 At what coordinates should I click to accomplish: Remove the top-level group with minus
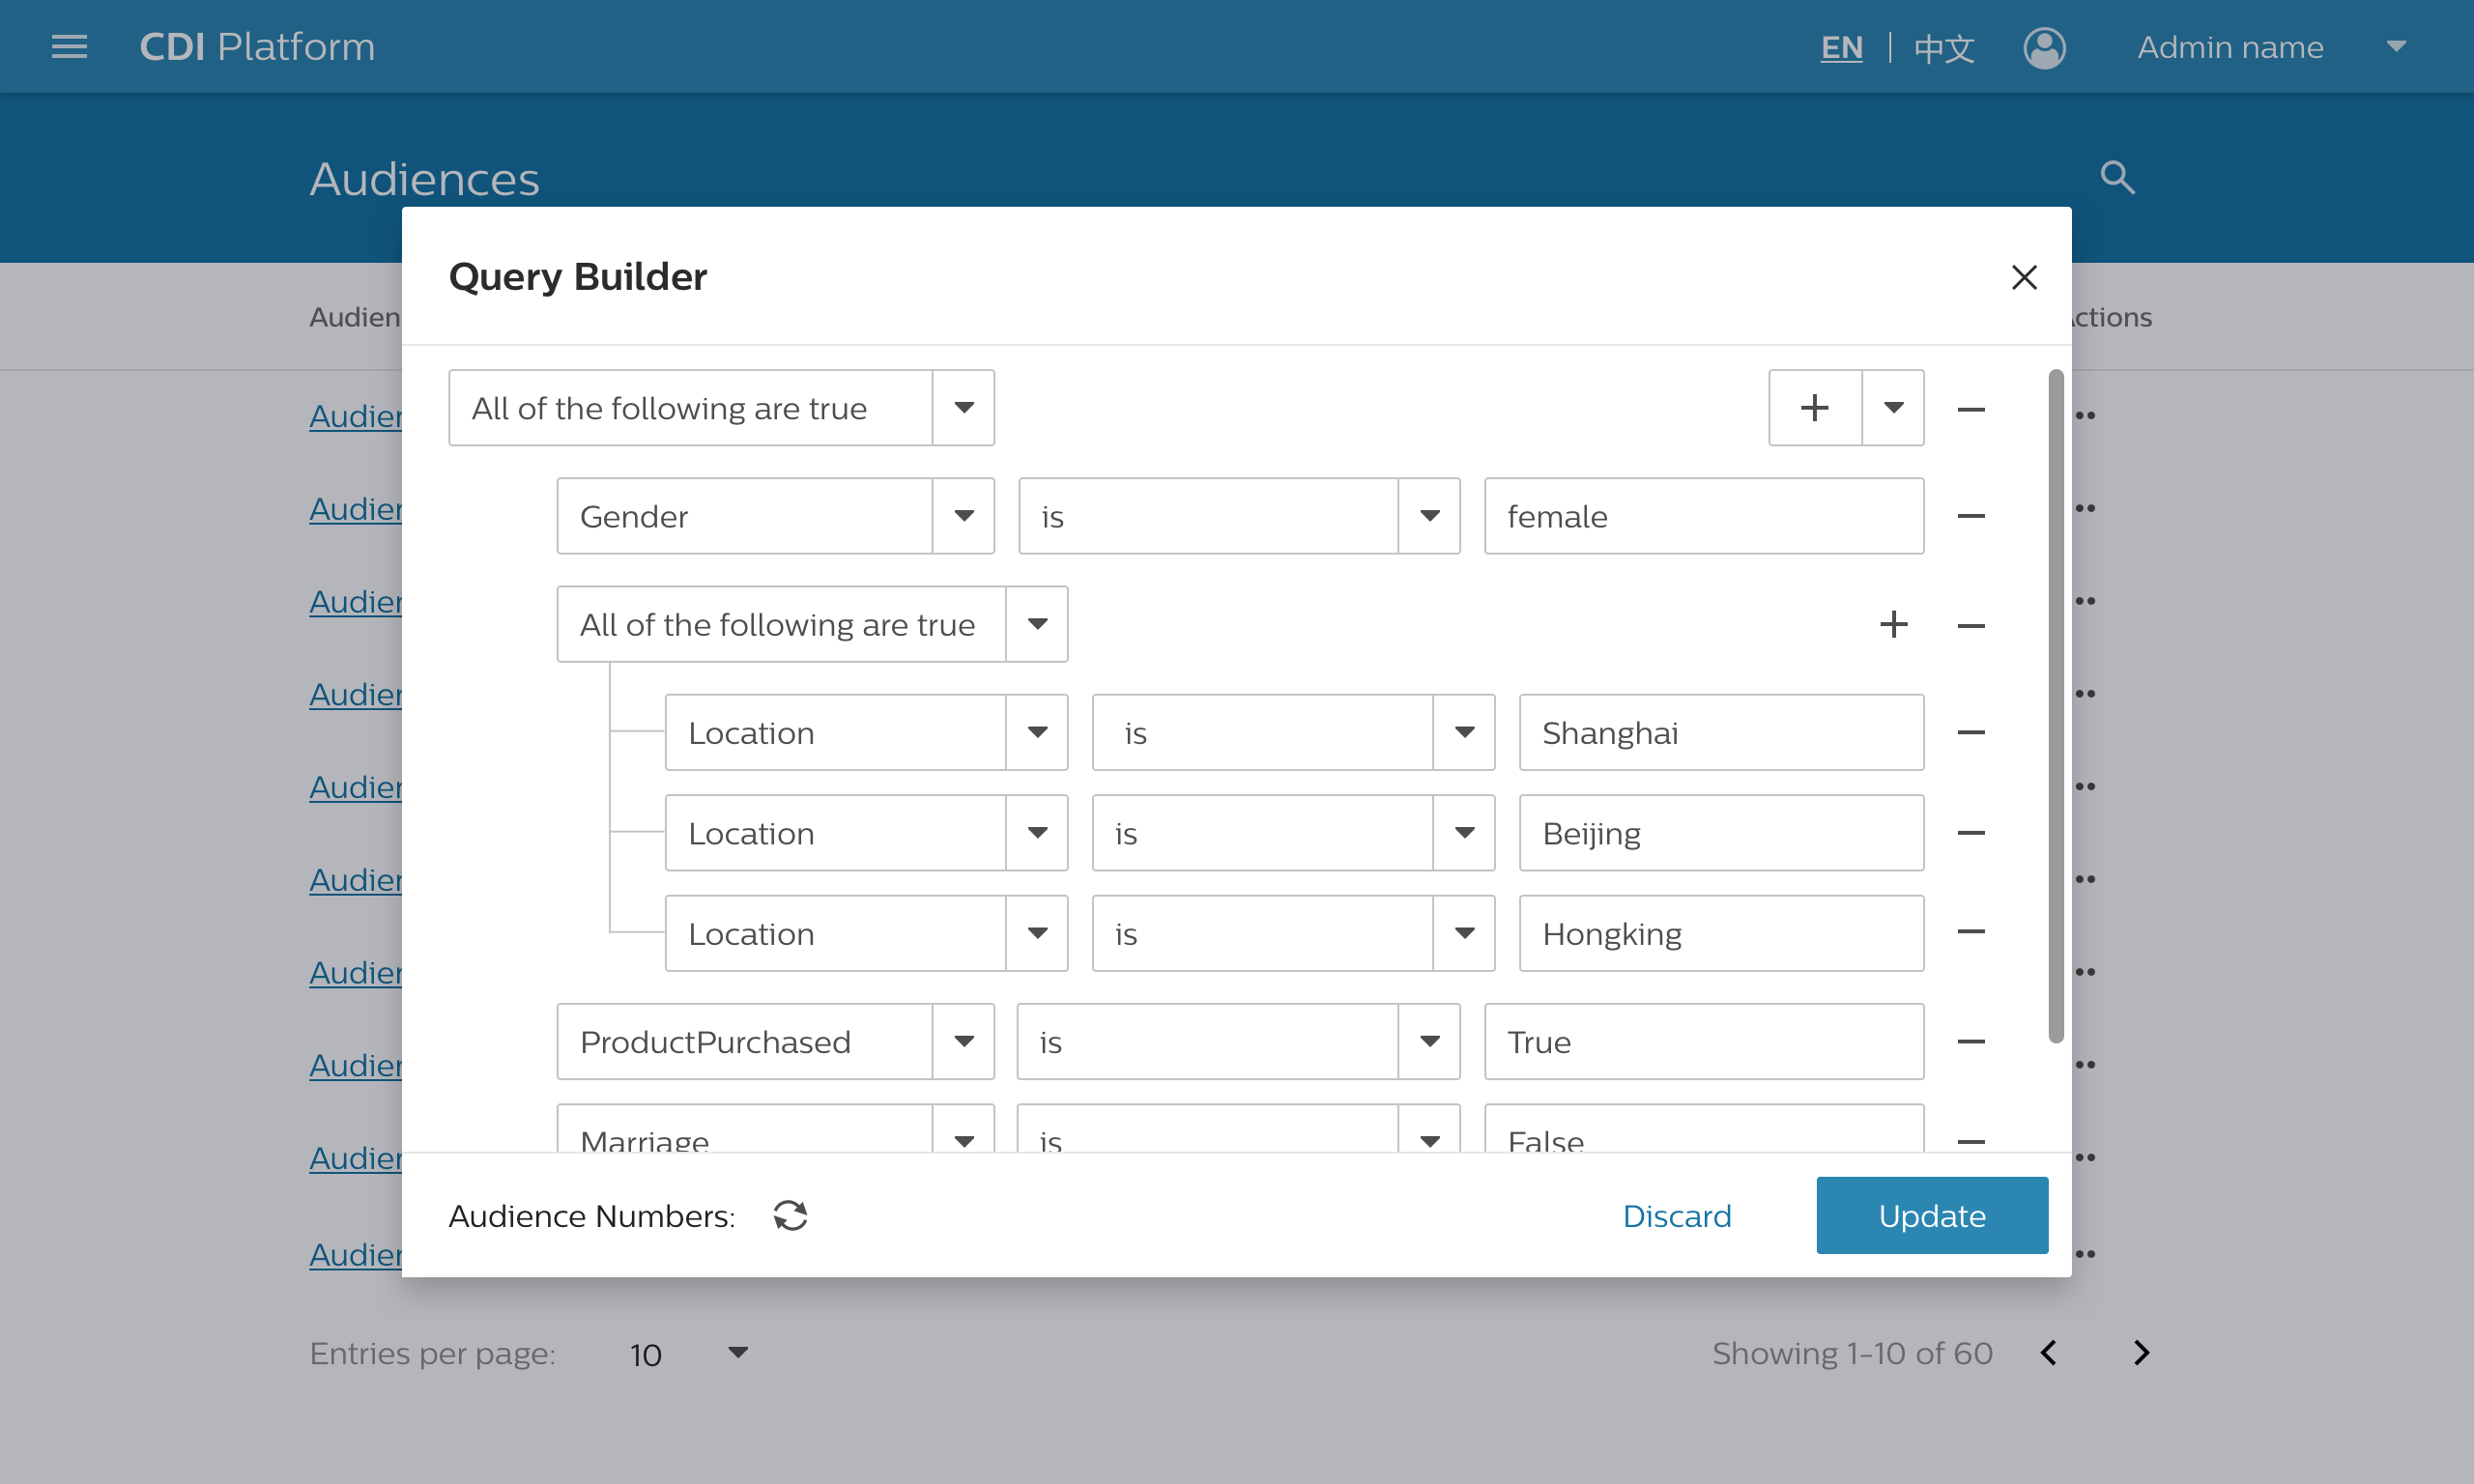[x=1971, y=409]
